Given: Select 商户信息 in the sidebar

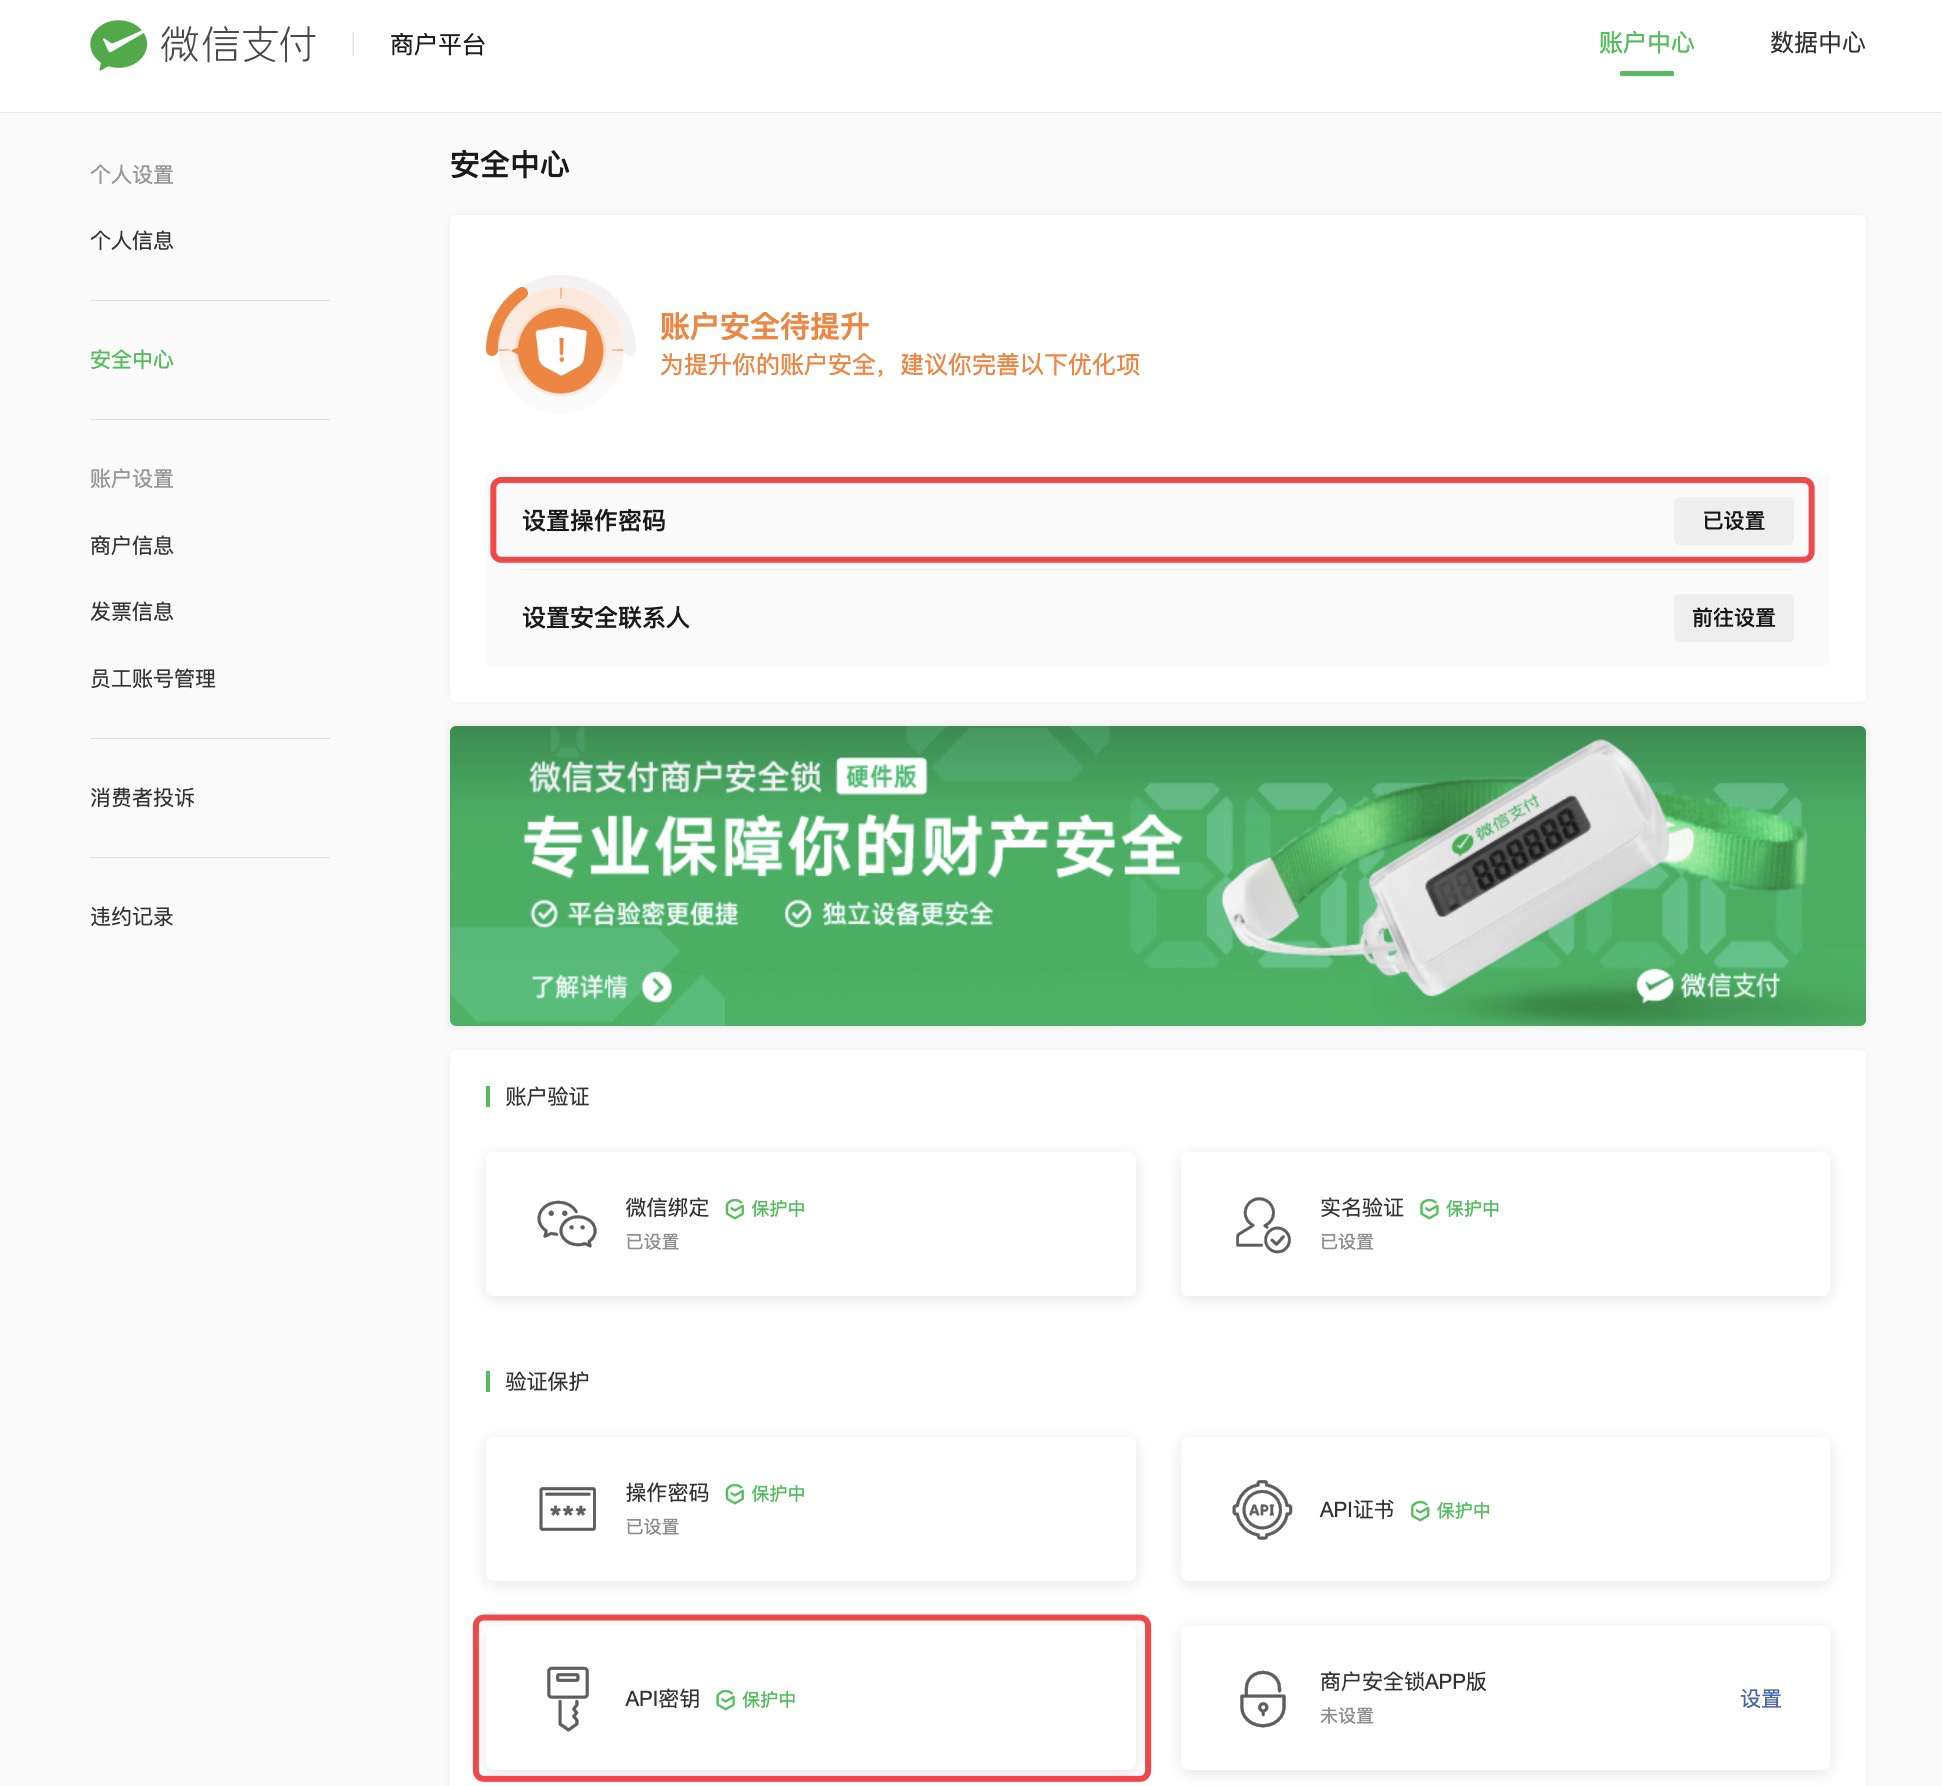Looking at the screenshot, I should 132,545.
